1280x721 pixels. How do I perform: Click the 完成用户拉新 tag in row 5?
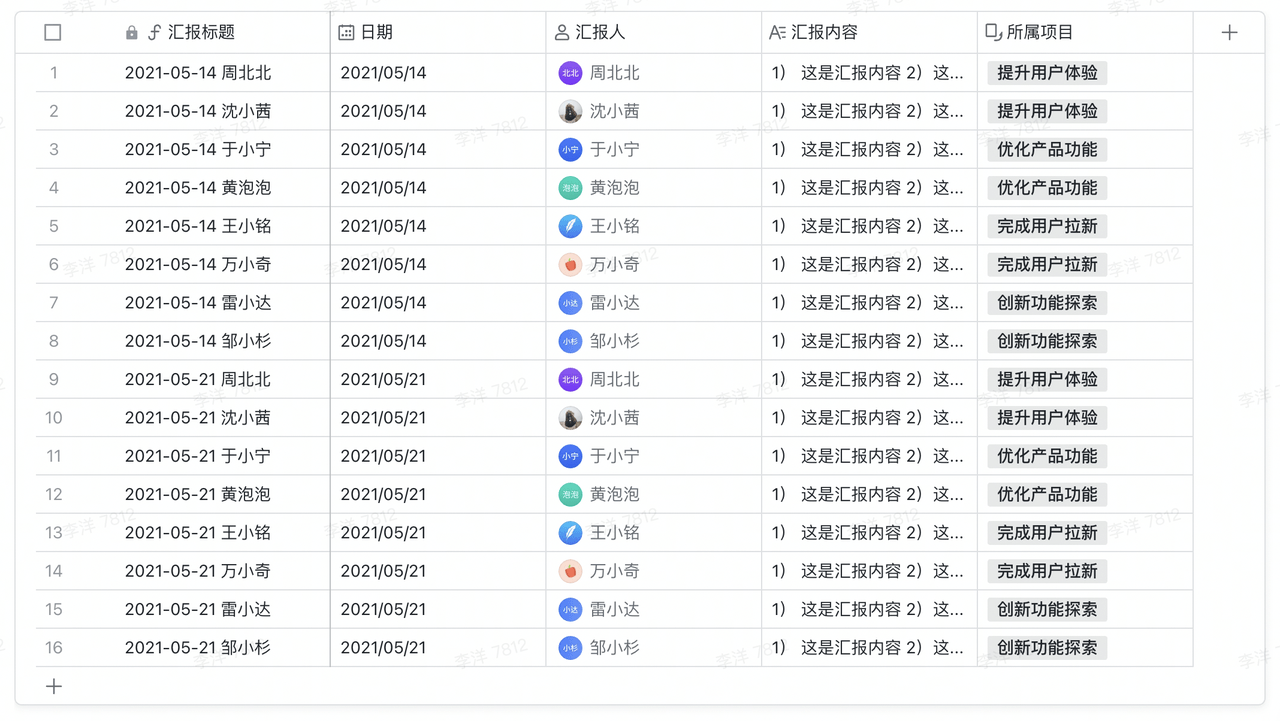(x=1047, y=226)
